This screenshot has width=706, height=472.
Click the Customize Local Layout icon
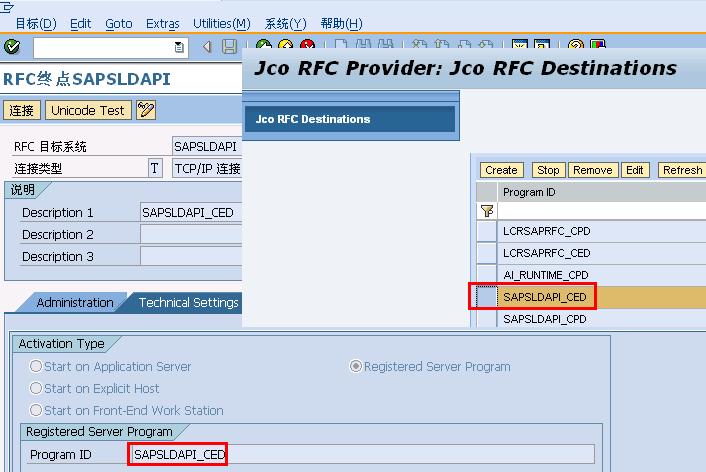pyautogui.click(x=598, y=44)
